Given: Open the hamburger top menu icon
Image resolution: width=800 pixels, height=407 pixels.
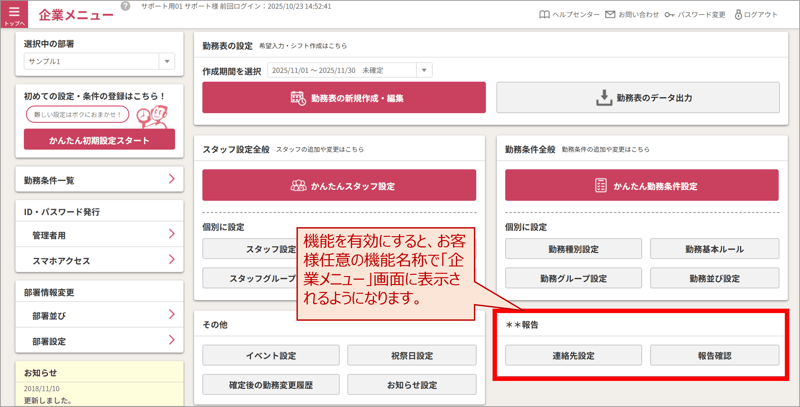Looking at the screenshot, I should point(14,14).
